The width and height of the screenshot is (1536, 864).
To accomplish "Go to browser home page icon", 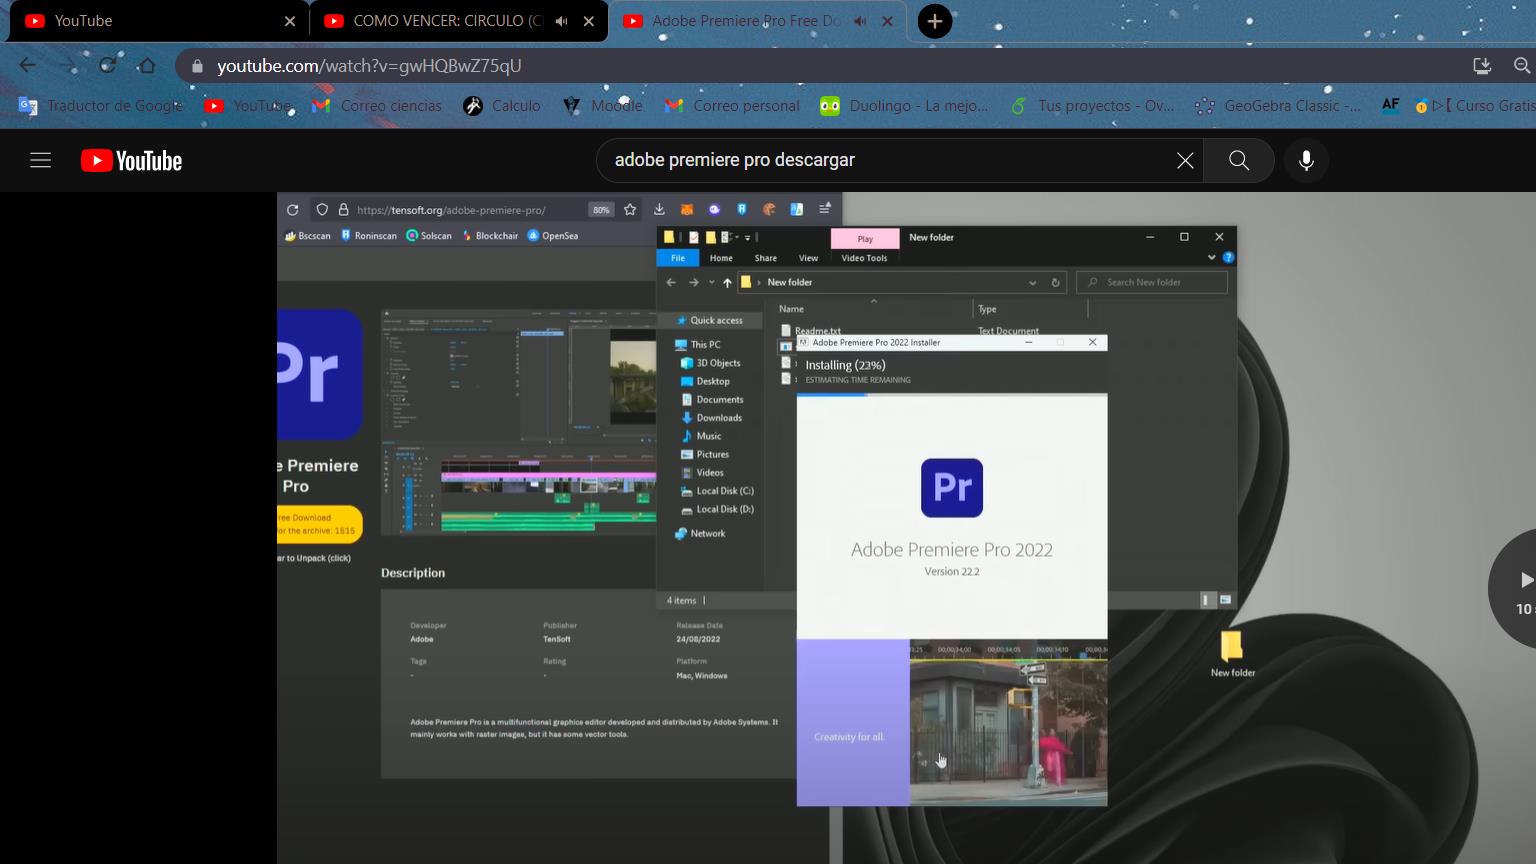I will click(147, 66).
